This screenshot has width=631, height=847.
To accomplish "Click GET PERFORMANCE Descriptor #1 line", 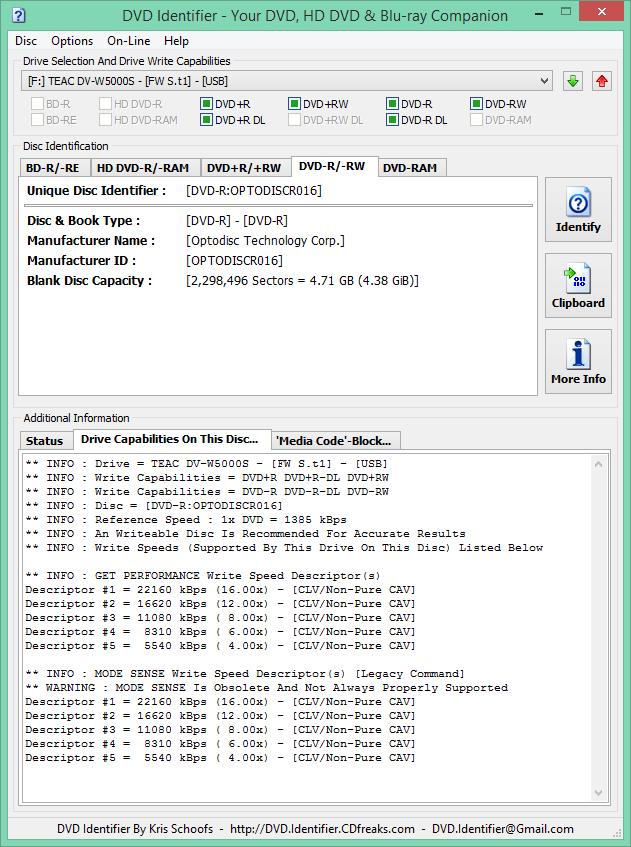I will coord(220,590).
